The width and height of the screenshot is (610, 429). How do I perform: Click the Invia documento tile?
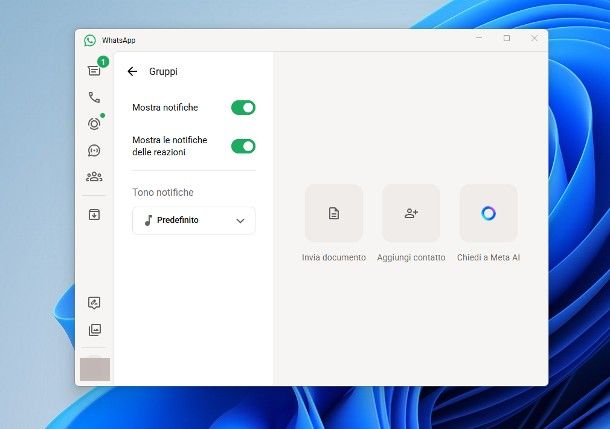pos(334,213)
